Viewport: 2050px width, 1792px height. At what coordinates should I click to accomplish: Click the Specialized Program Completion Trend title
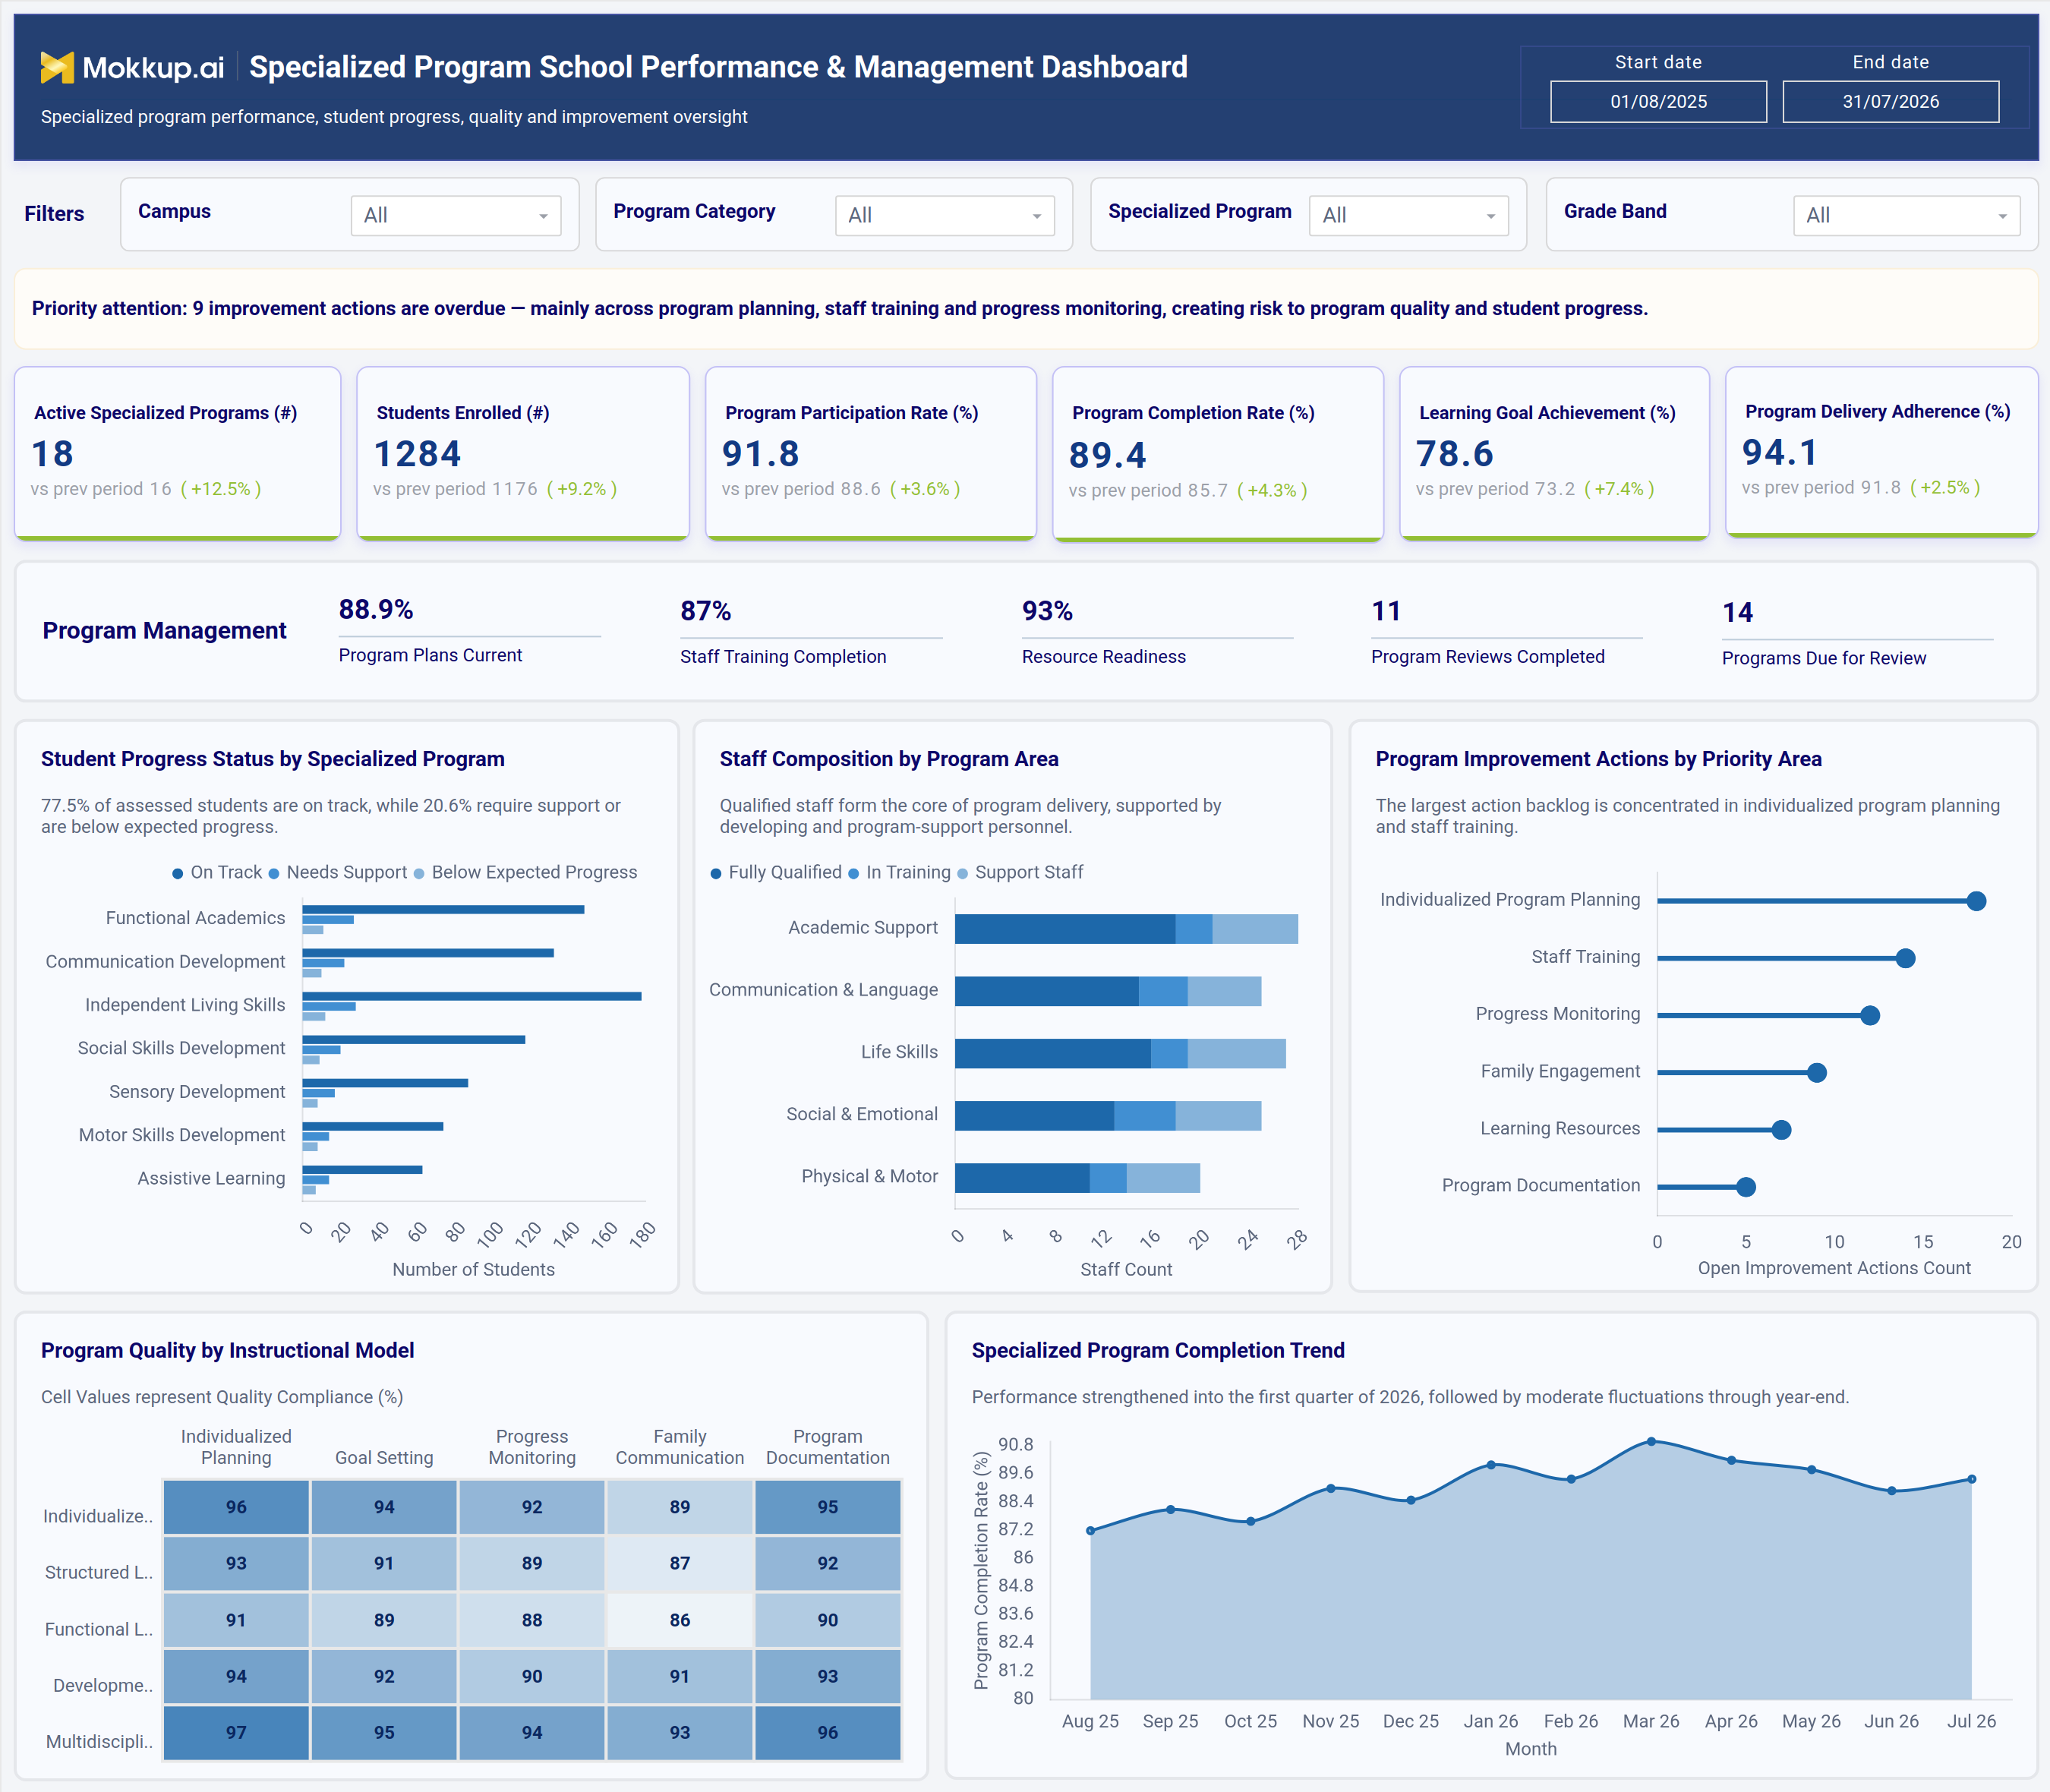1158,1351
